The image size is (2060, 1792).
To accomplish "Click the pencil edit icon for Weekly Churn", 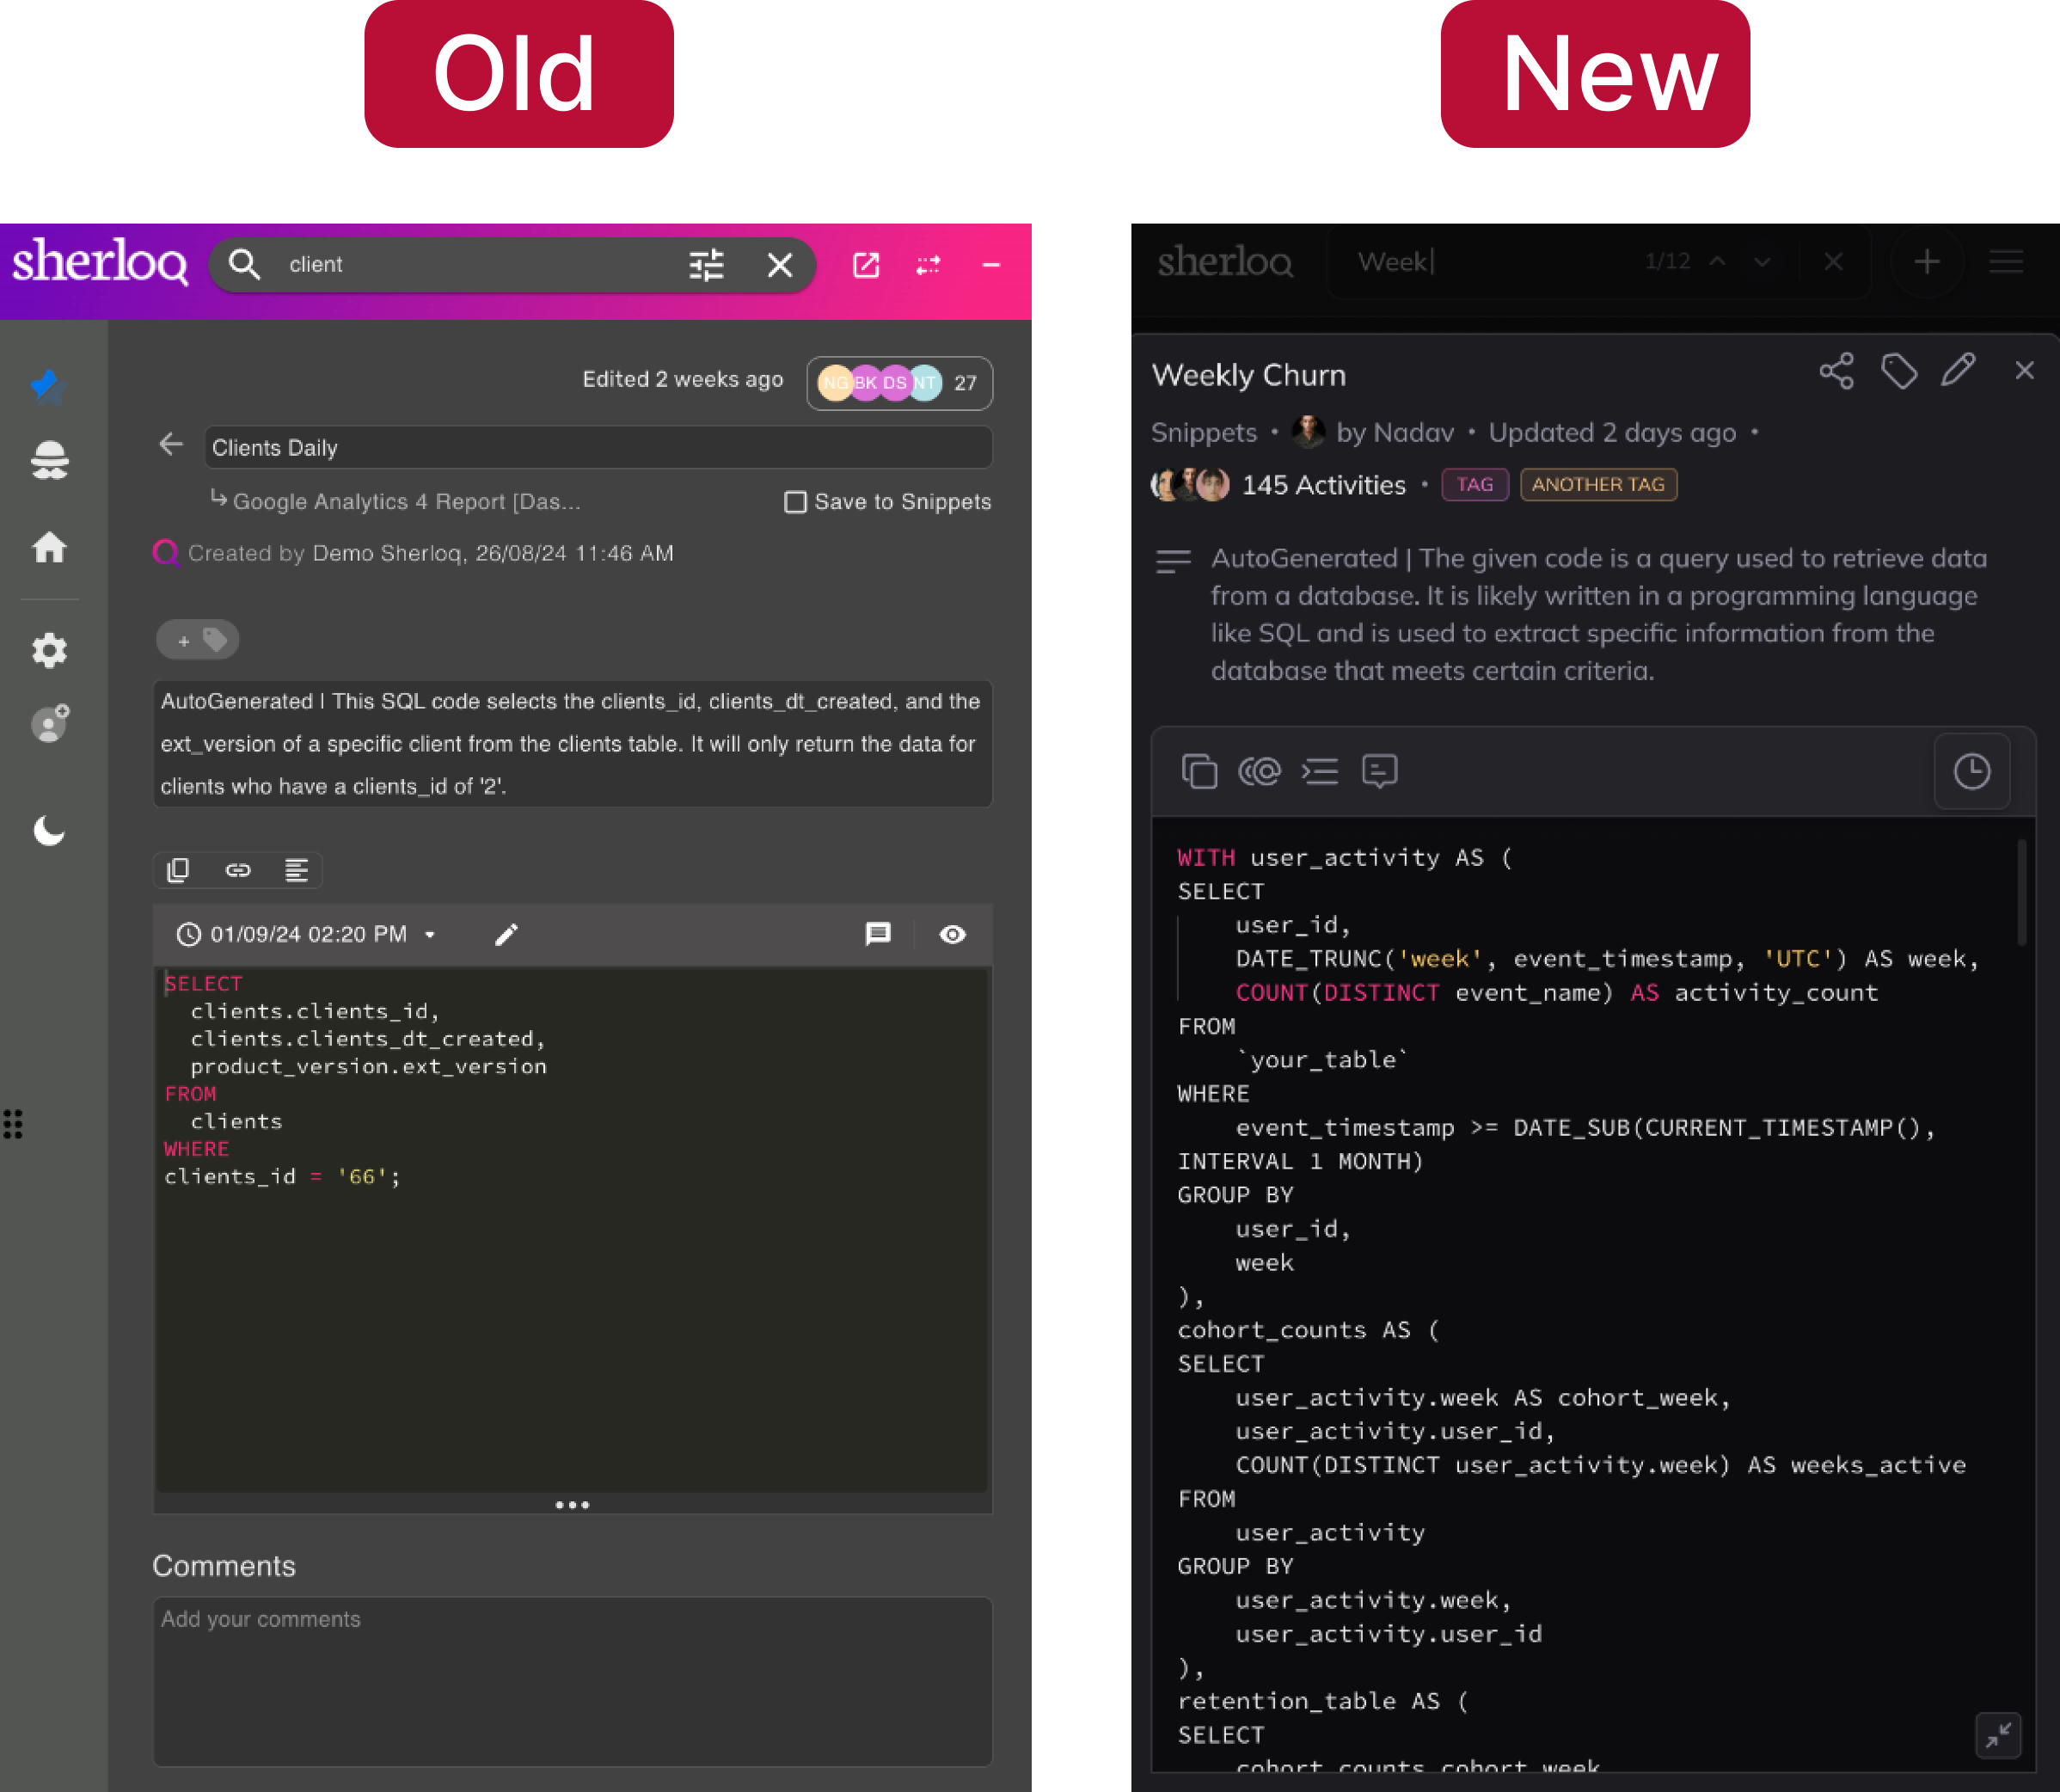I will (1958, 371).
